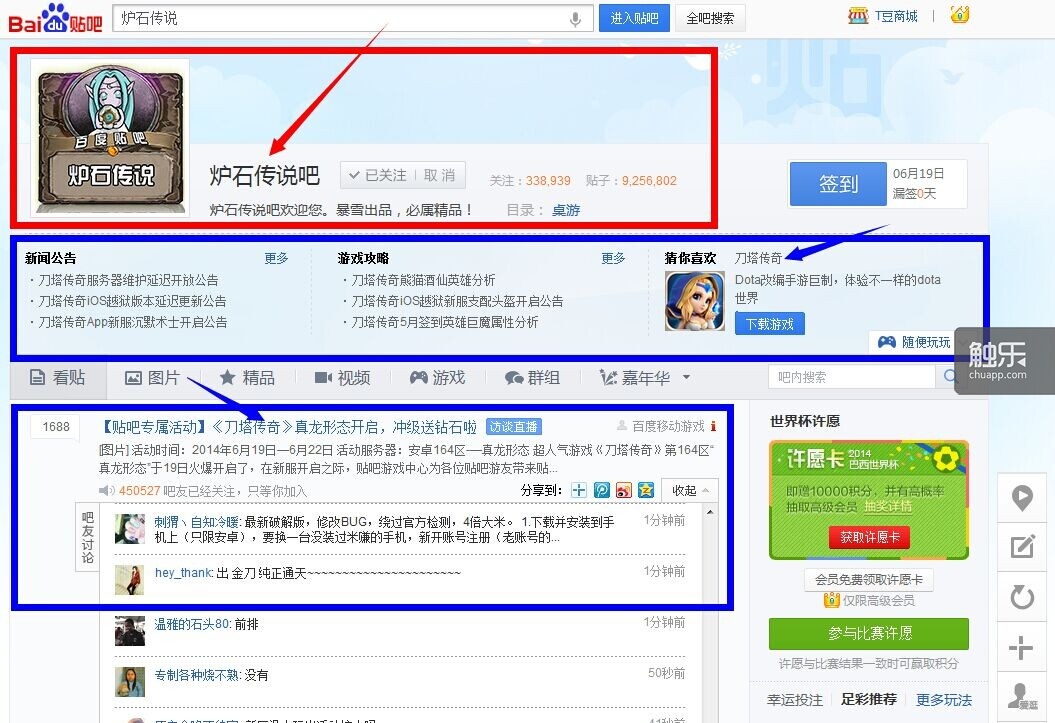Switch to the 图片 tab
Screen dimensions: 1055x723
[153, 378]
